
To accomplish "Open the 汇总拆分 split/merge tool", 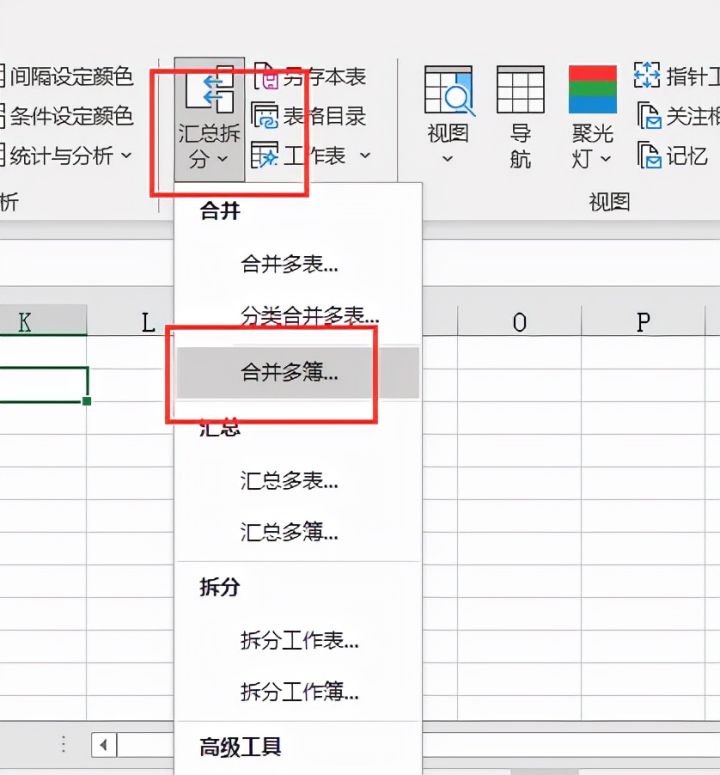I will point(209,119).
